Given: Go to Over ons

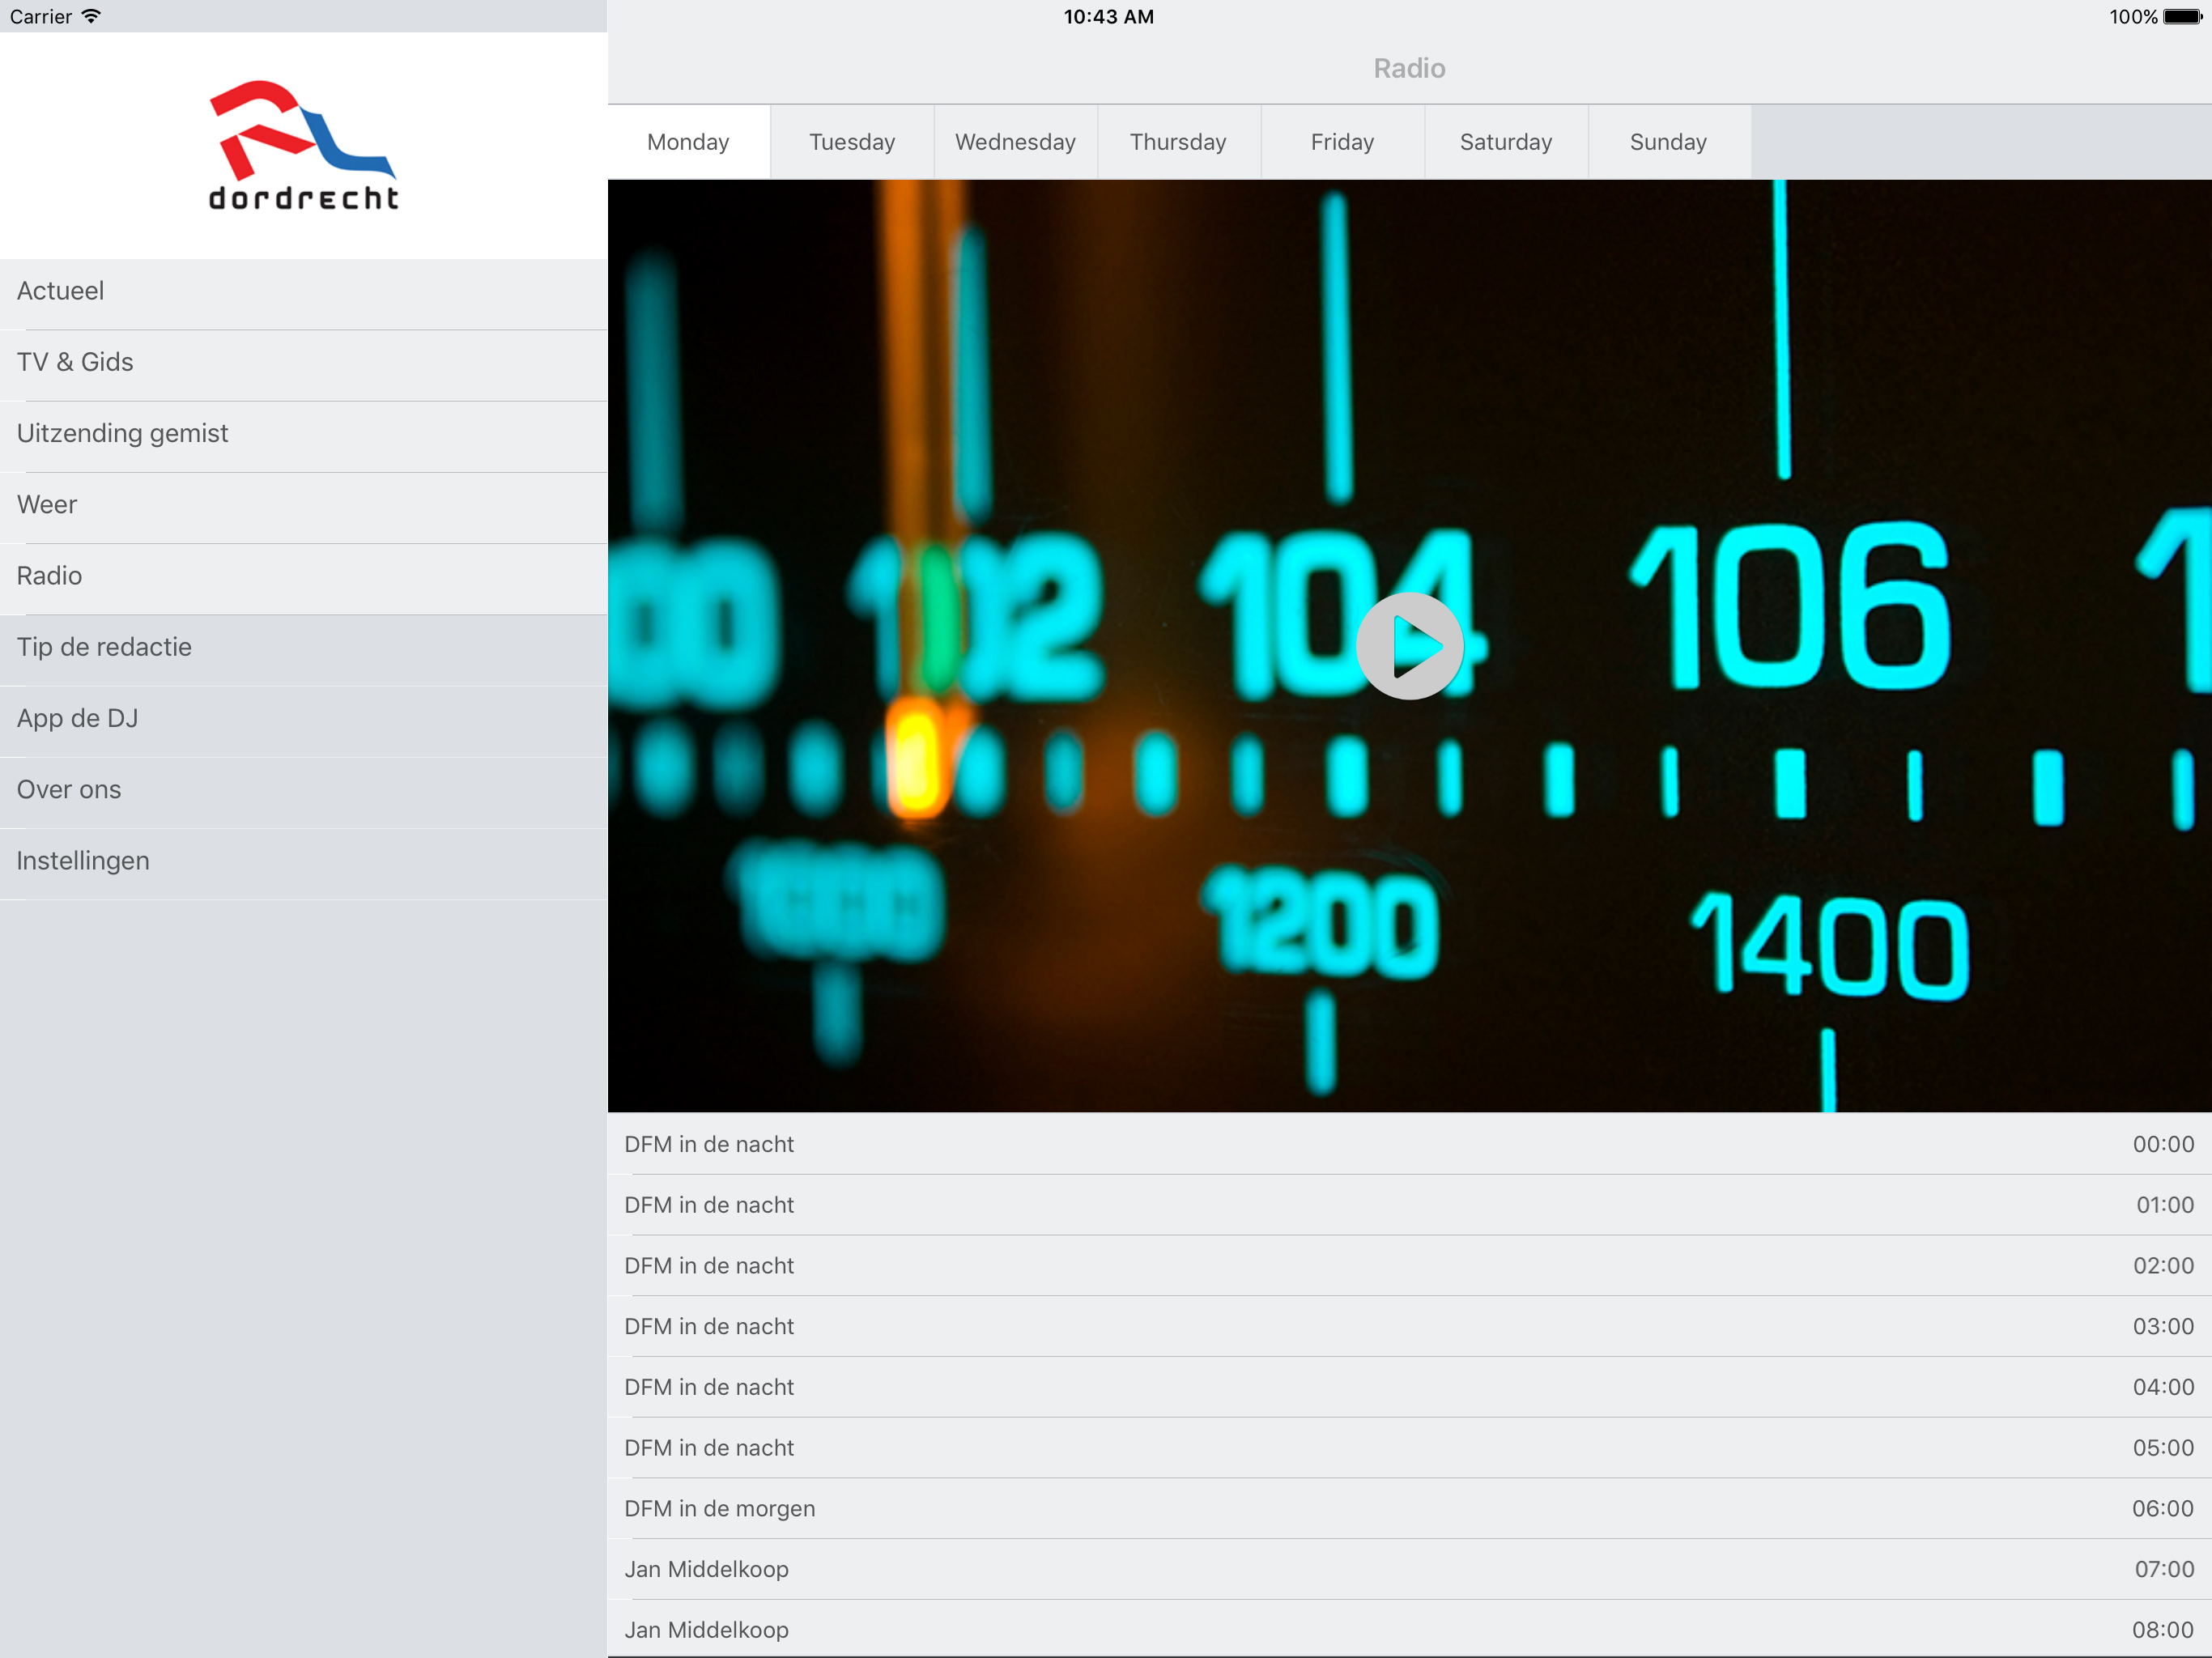Looking at the screenshot, I should [x=304, y=792].
